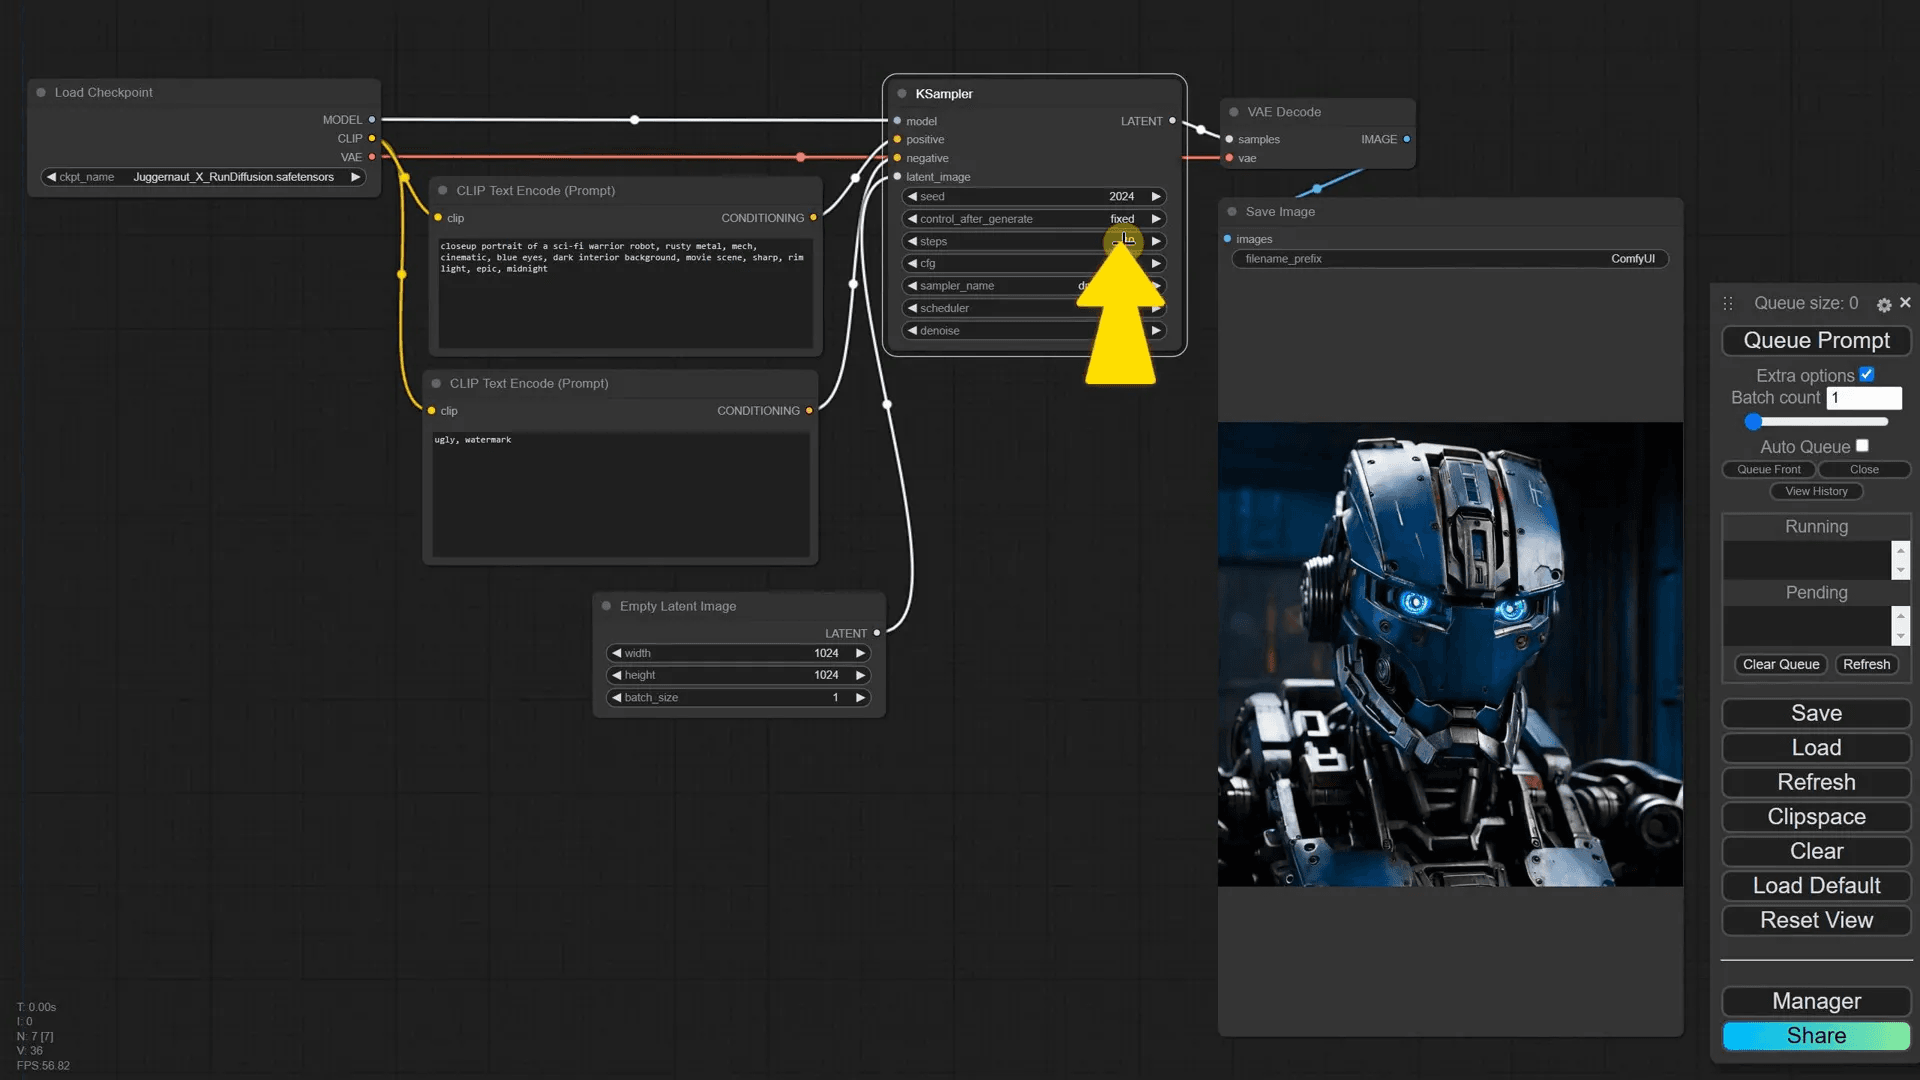1920x1080 pixels.
Task: Increase seed with right arrow
Action: click(x=1156, y=197)
